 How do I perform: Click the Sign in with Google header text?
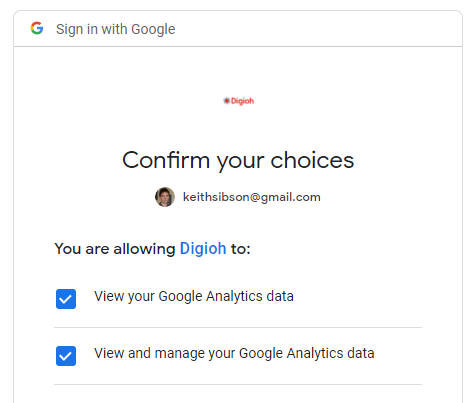coord(115,29)
